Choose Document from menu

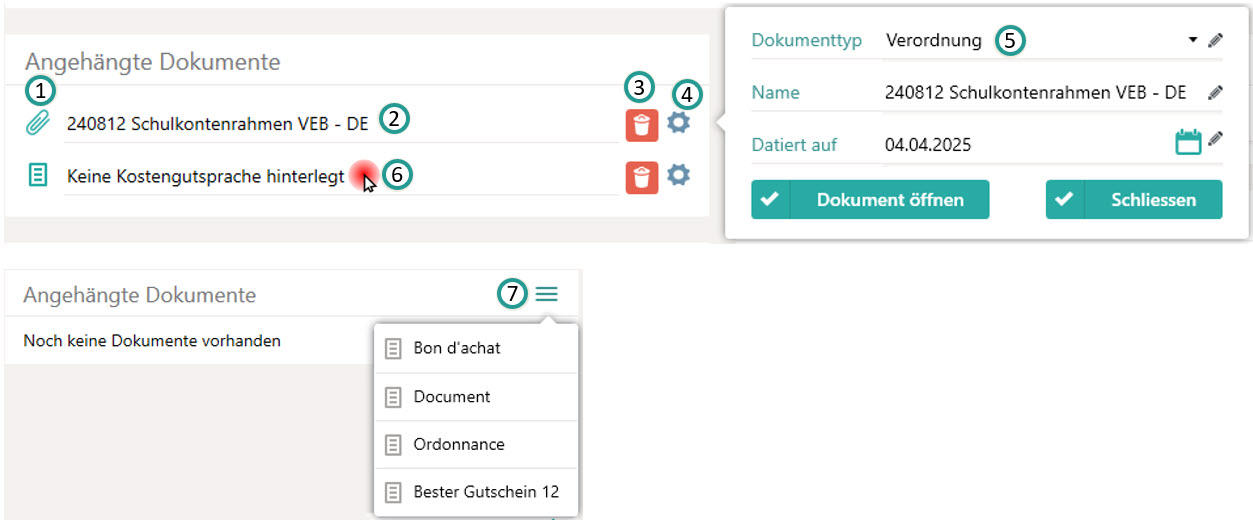(x=476, y=397)
